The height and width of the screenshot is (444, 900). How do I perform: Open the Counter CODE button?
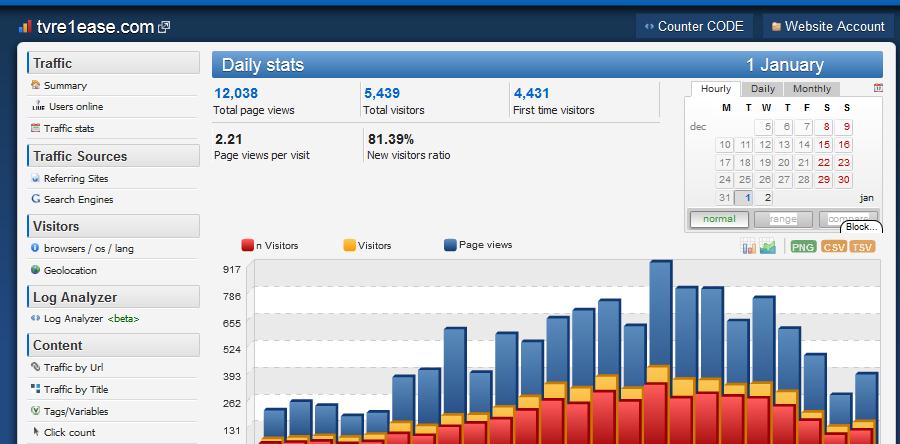[x=694, y=26]
